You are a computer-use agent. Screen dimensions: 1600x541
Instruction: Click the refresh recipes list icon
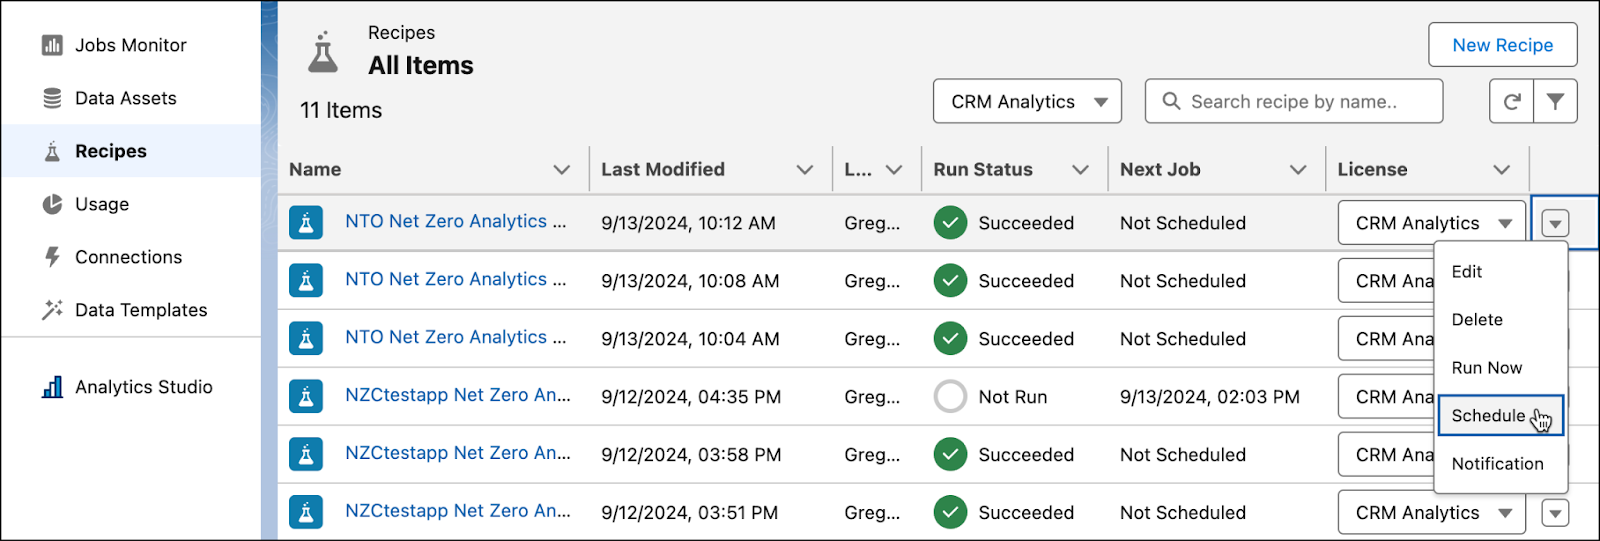[1511, 101]
